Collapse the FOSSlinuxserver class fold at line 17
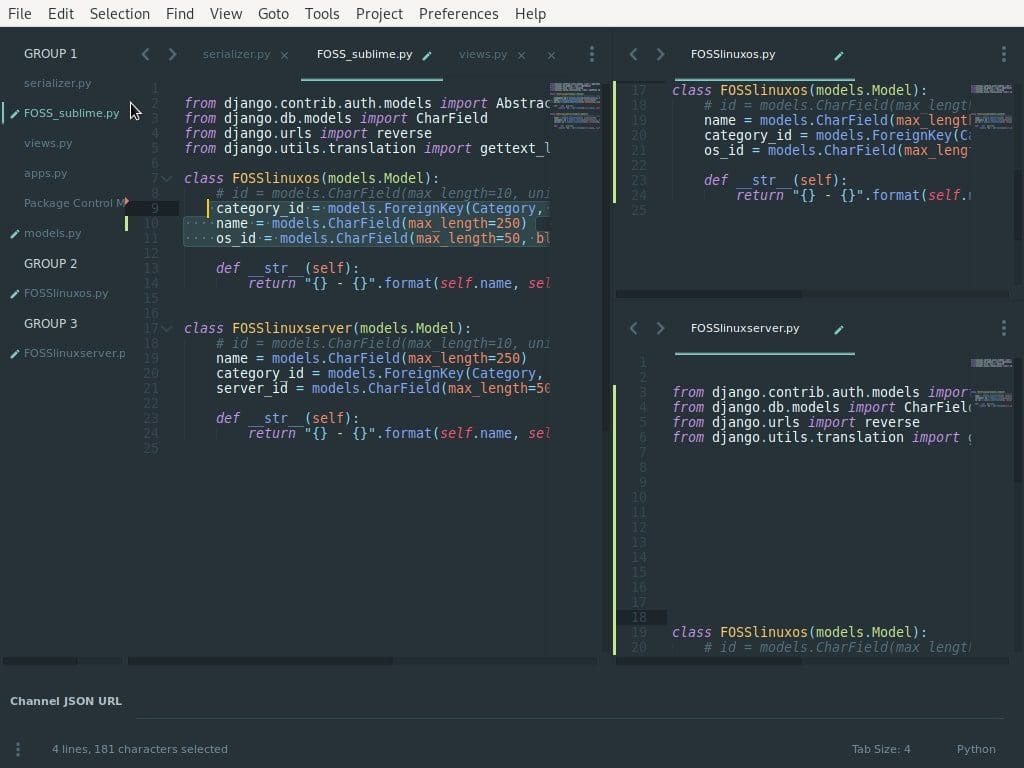The height and width of the screenshot is (768, 1024). [167, 328]
